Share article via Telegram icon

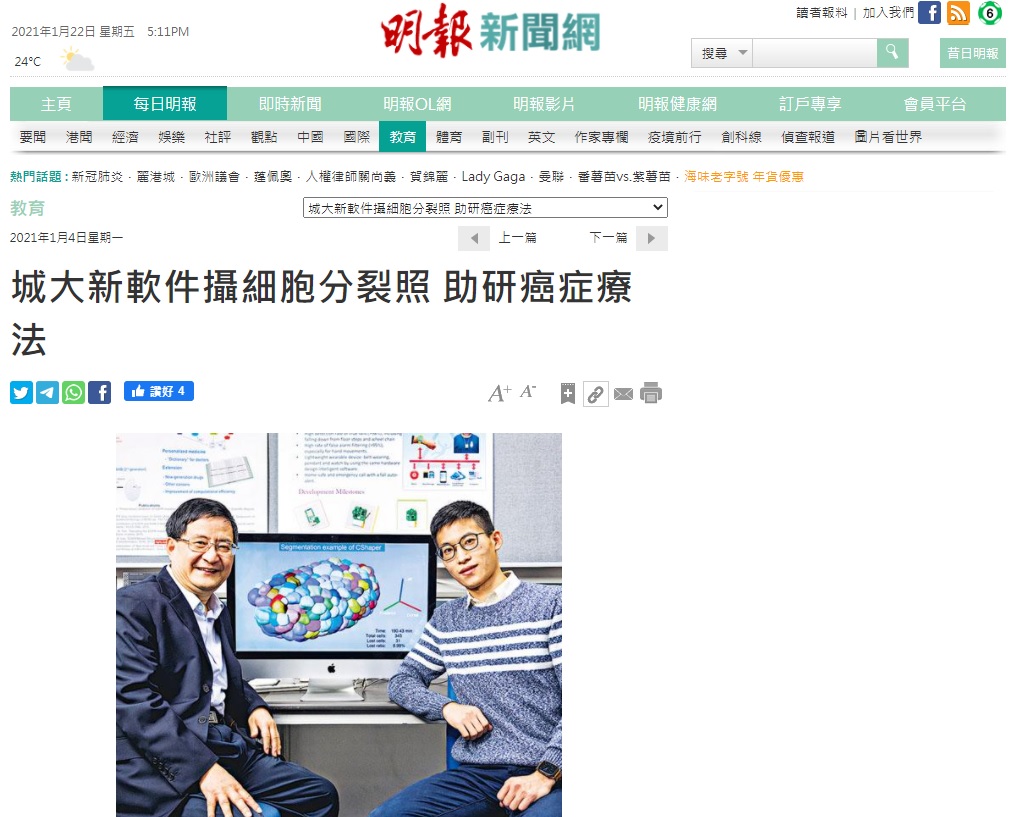[x=48, y=392]
